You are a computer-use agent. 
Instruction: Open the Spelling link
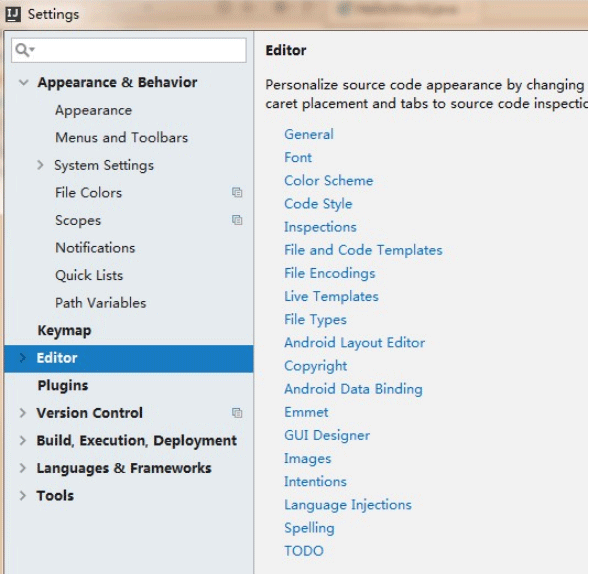click(309, 528)
